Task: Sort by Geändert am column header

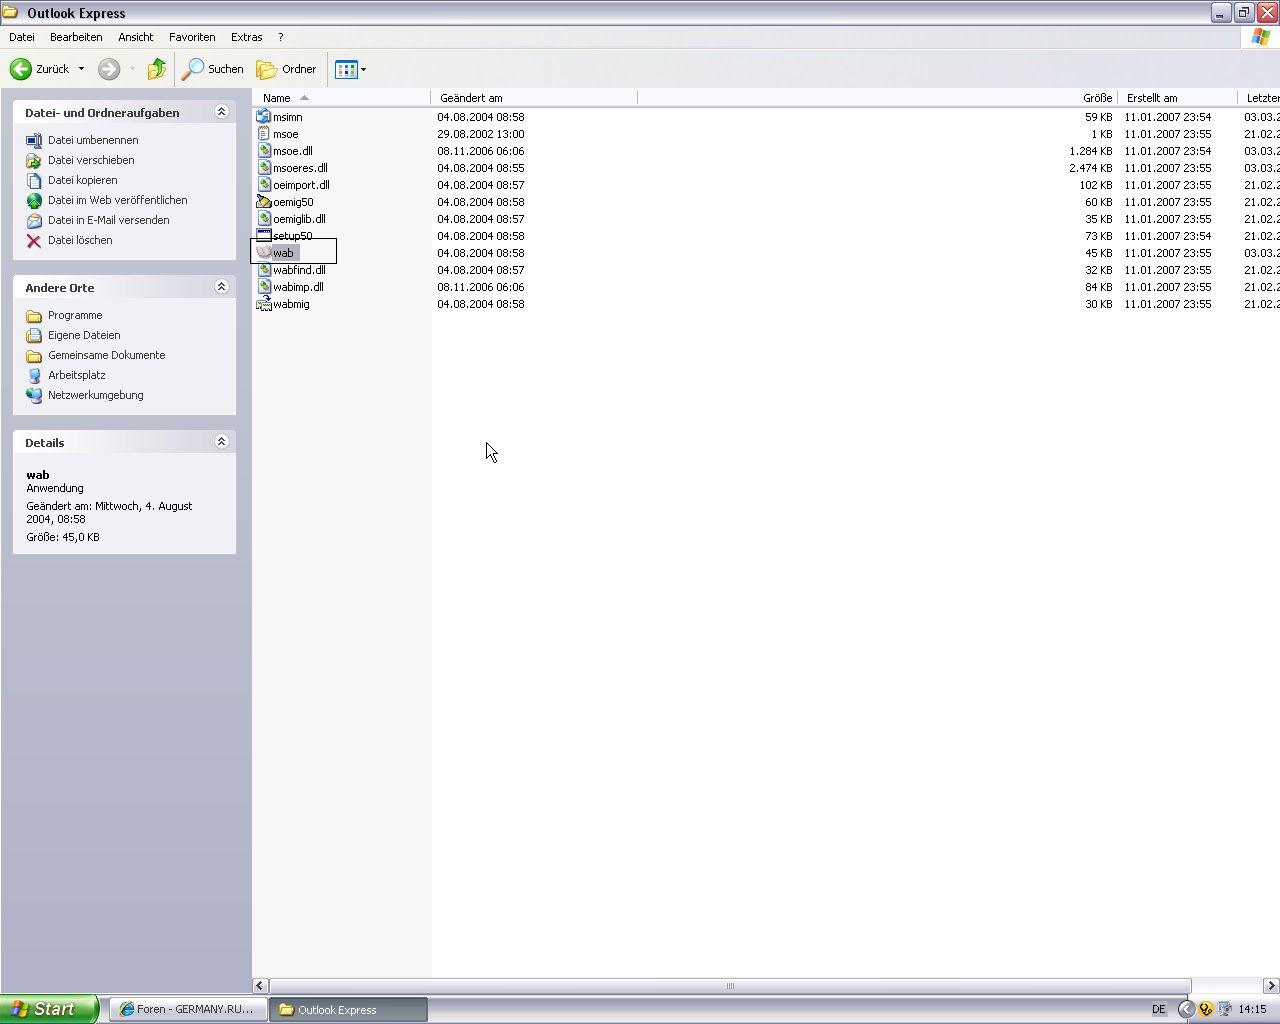Action: [x=534, y=98]
